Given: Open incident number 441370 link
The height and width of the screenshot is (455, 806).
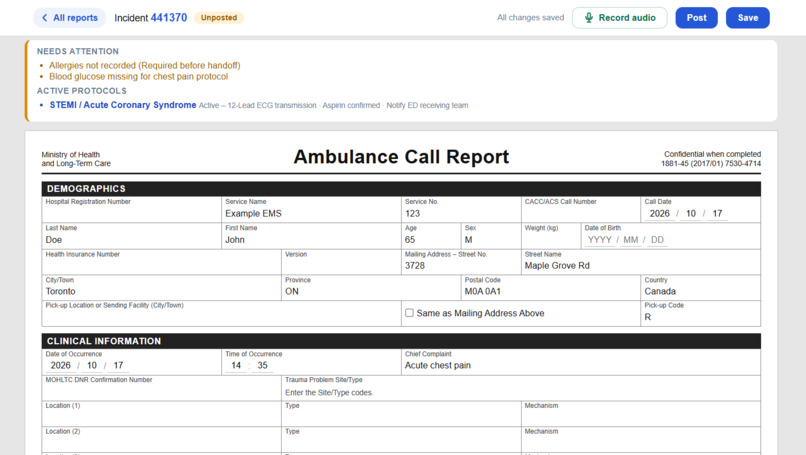Looking at the screenshot, I should (x=169, y=17).
